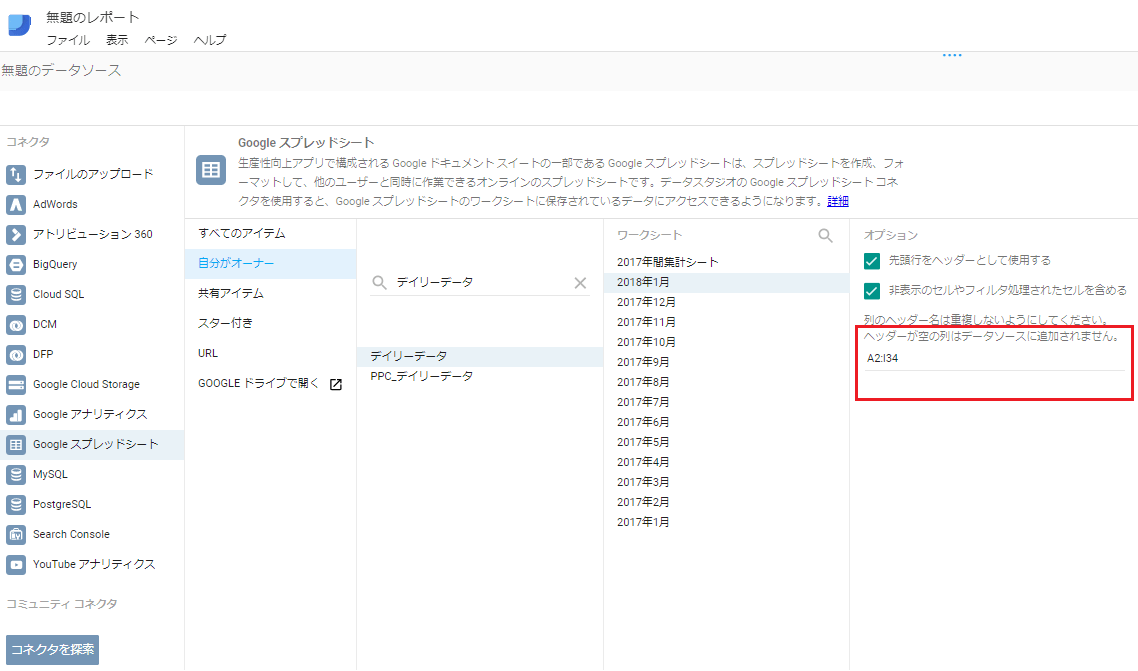This screenshot has height=671, width=1138.
Task: Click the YouTube アナリティクス connector icon
Action: (x=16, y=564)
